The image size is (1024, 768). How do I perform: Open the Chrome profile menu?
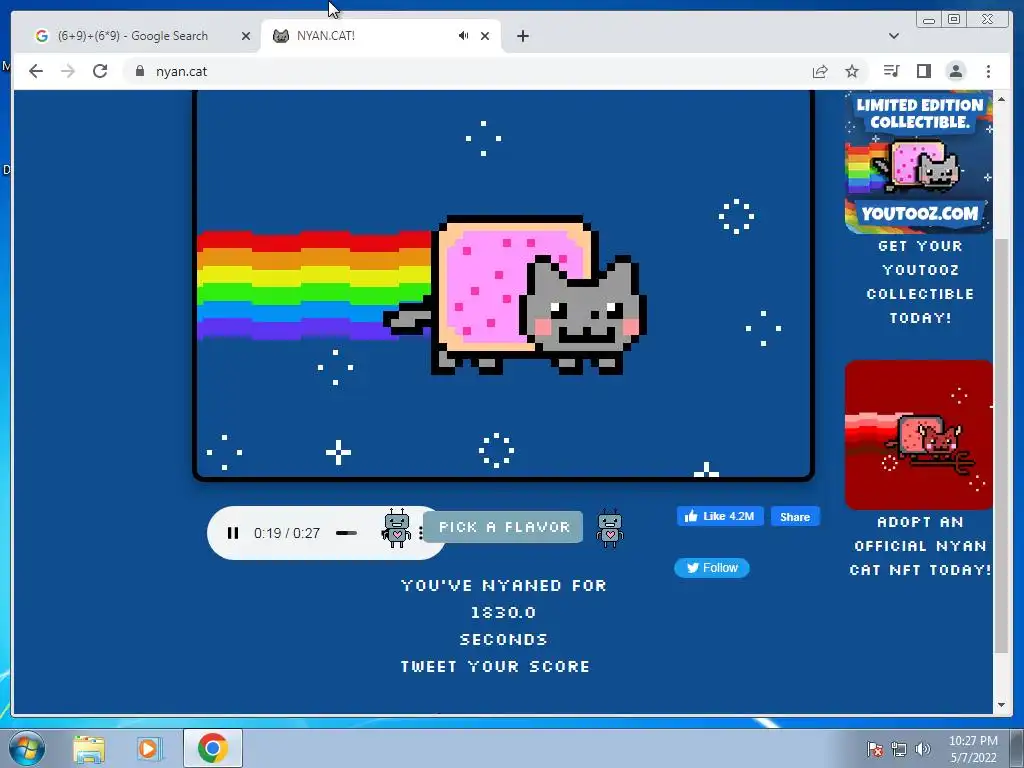pos(956,71)
